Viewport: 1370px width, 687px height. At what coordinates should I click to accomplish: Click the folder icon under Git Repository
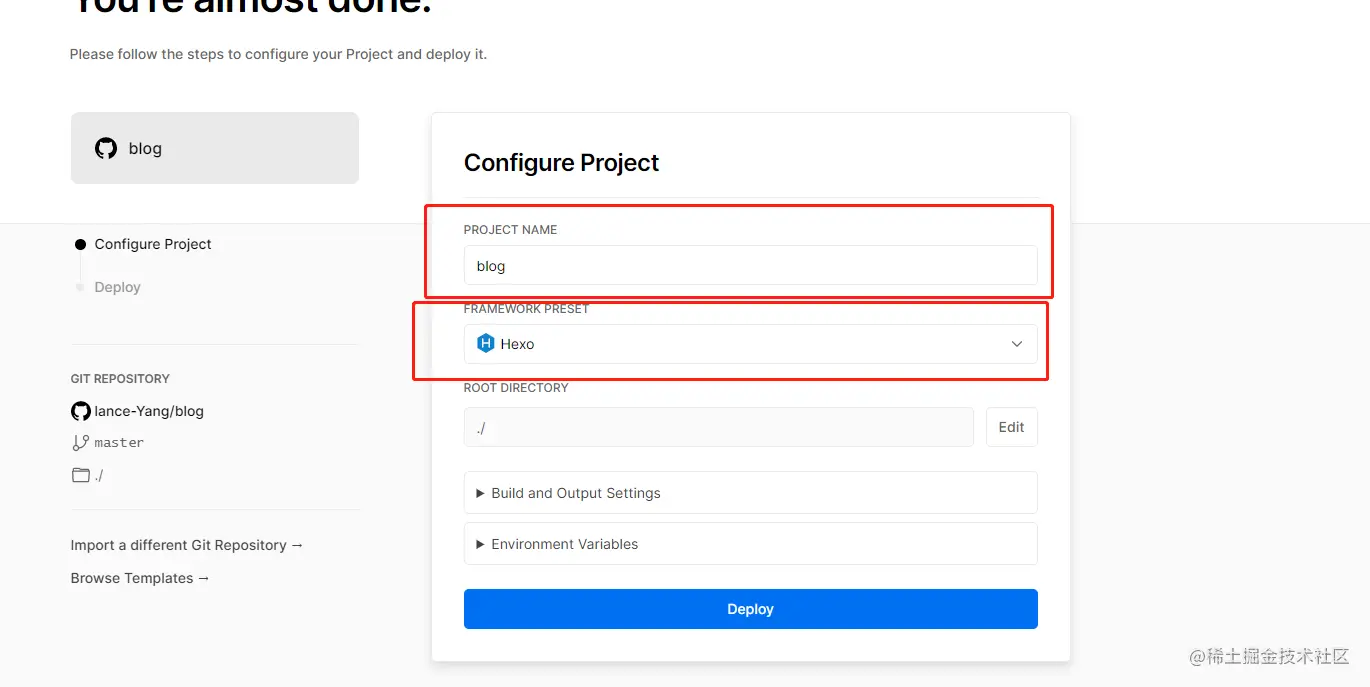coord(81,475)
